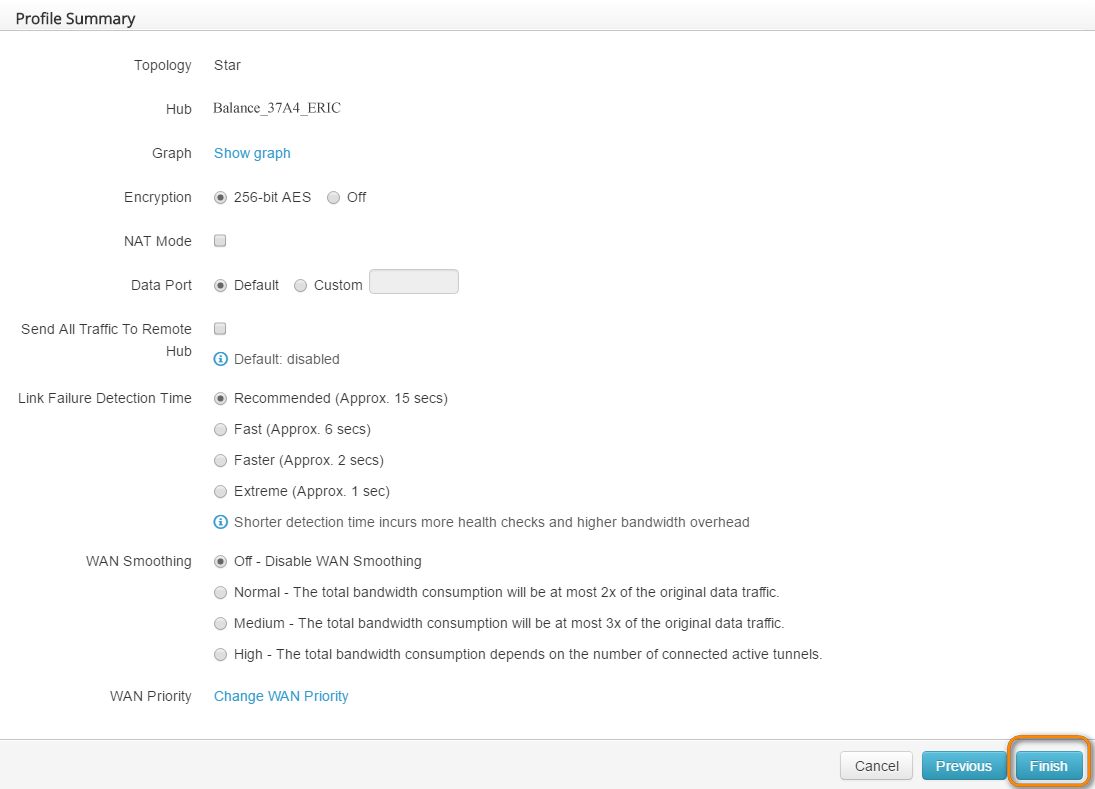Click the info icon beside Default: disabled
This screenshot has width=1095, height=789.
pos(221,359)
